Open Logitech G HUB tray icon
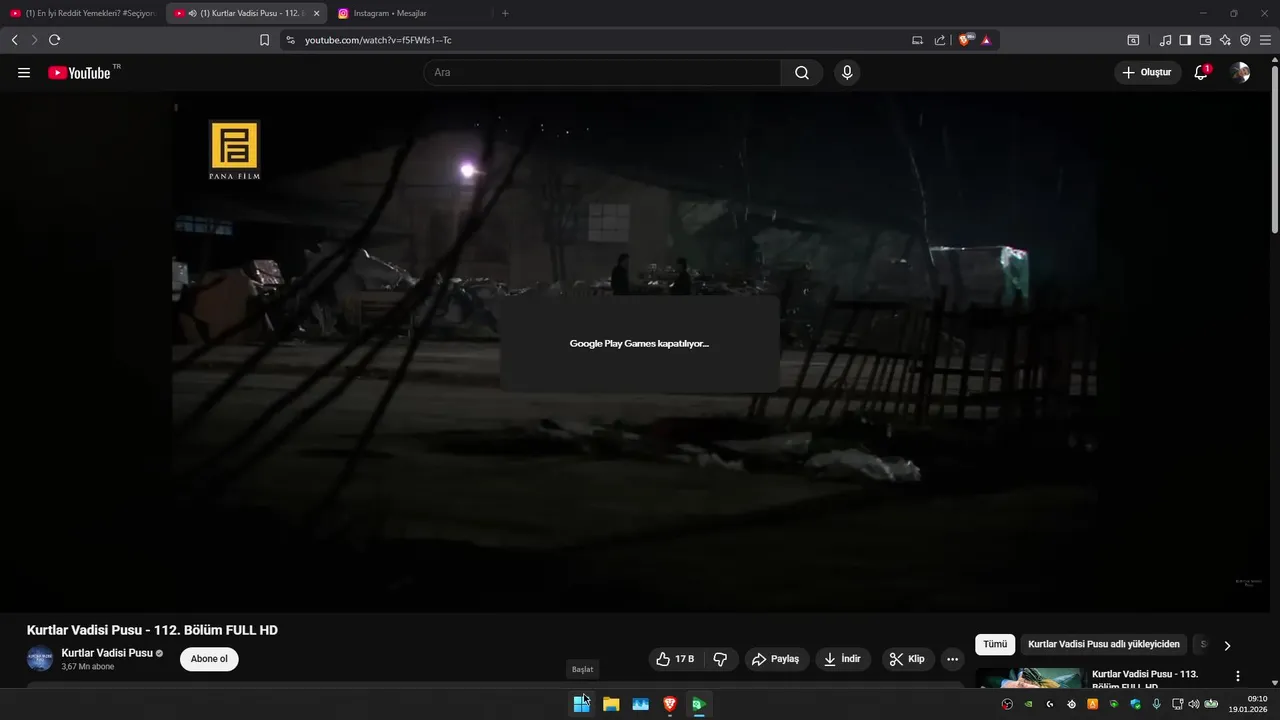Viewport: 1280px width, 720px height. [x=1050, y=704]
